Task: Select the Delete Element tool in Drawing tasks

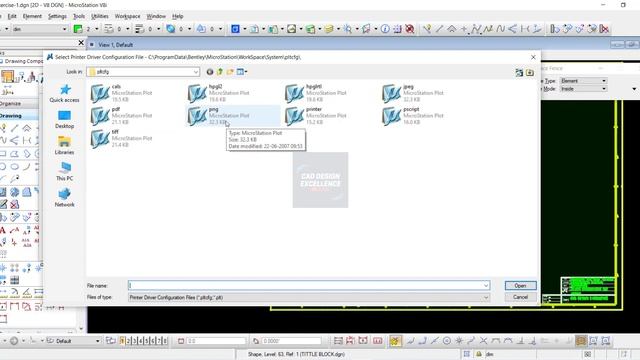Action: (x=15, y=204)
